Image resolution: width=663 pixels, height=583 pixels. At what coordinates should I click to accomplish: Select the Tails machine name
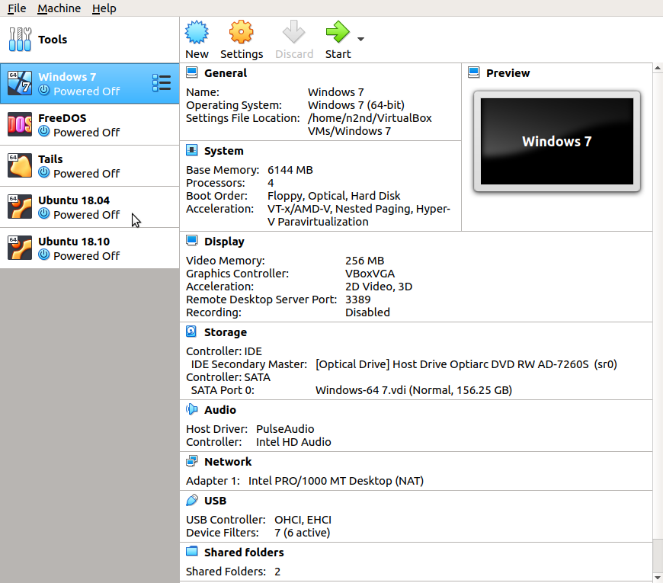coord(50,159)
